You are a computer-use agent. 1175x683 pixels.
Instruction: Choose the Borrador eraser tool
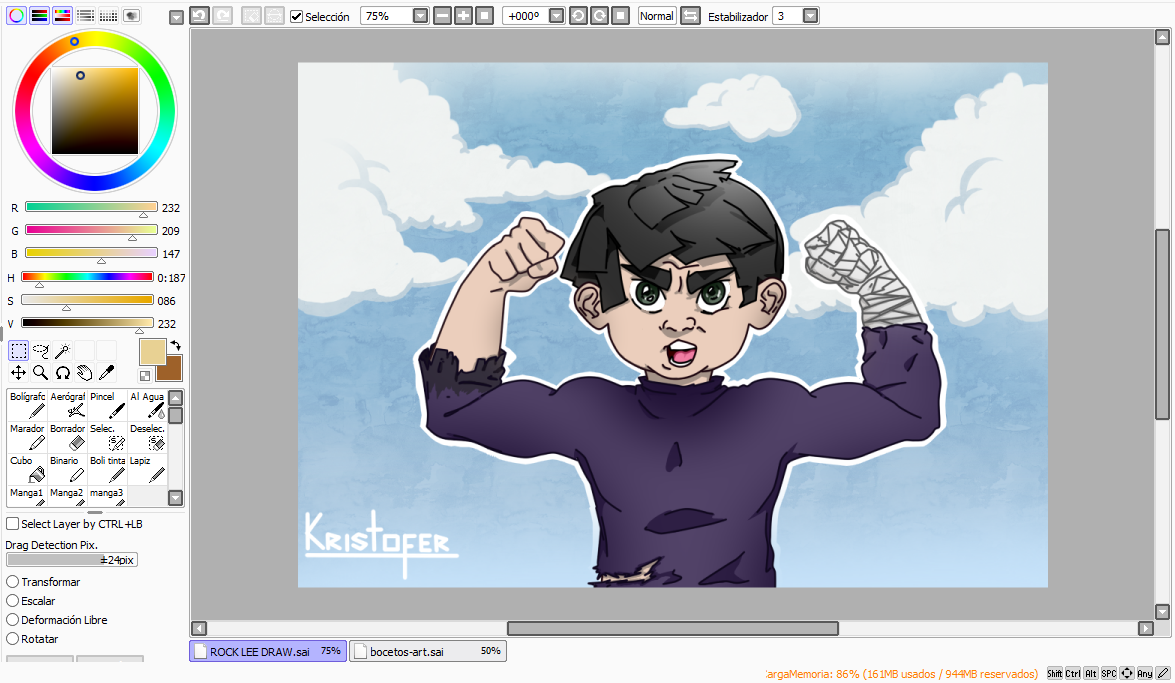tap(67, 437)
